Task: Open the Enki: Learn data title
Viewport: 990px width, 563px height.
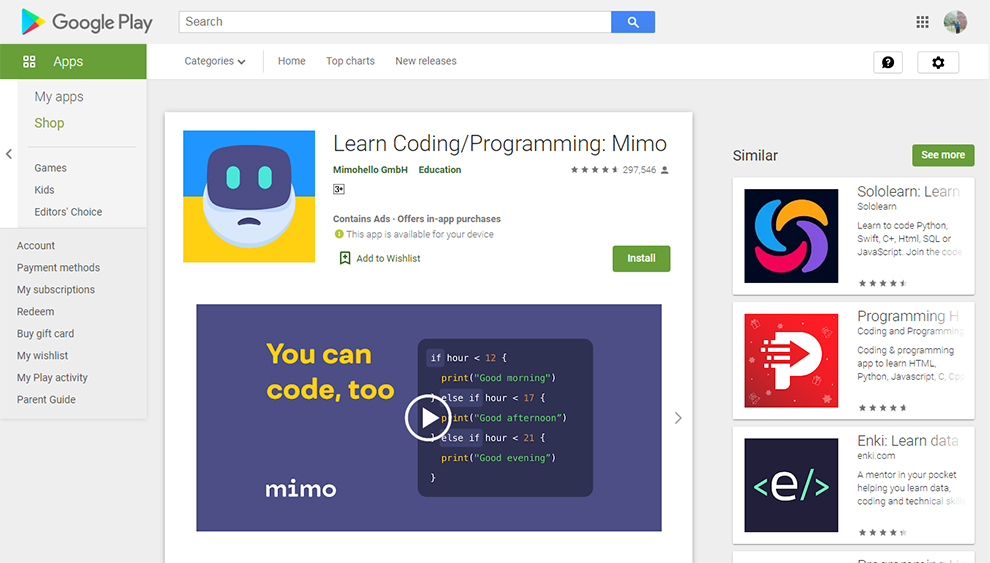Action: (908, 441)
